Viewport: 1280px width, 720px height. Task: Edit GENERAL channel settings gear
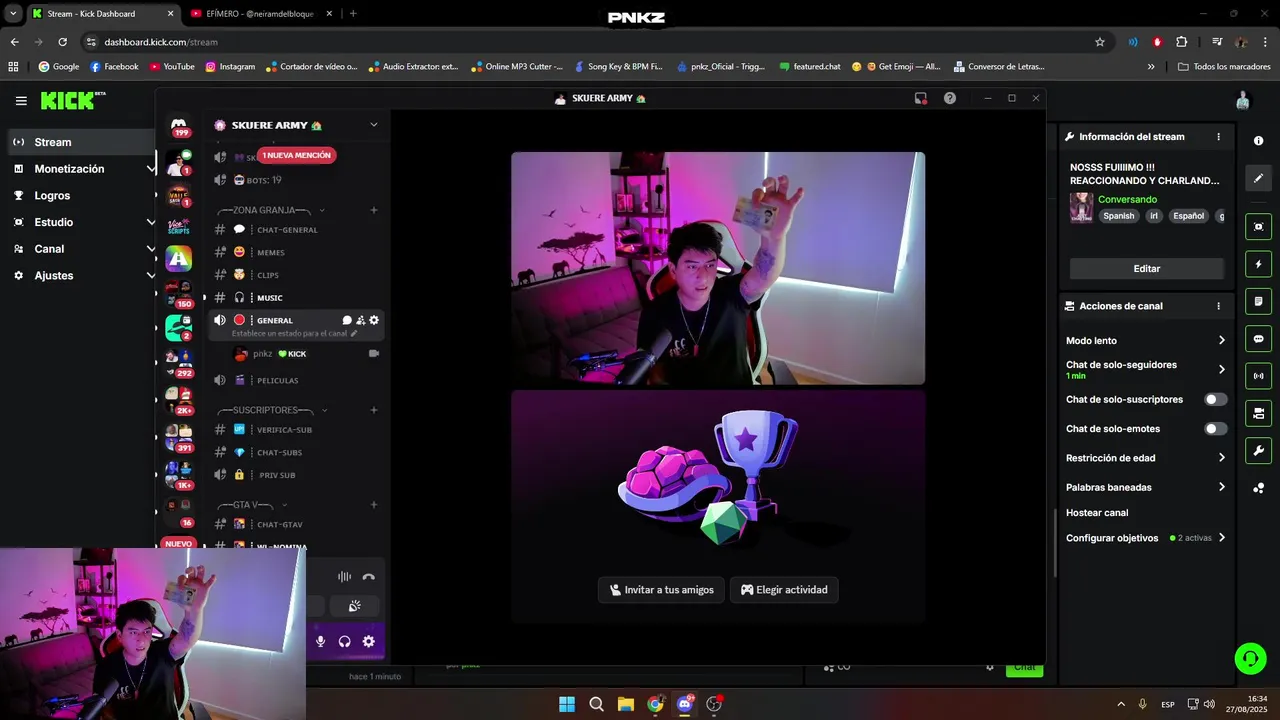click(x=374, y=320)
